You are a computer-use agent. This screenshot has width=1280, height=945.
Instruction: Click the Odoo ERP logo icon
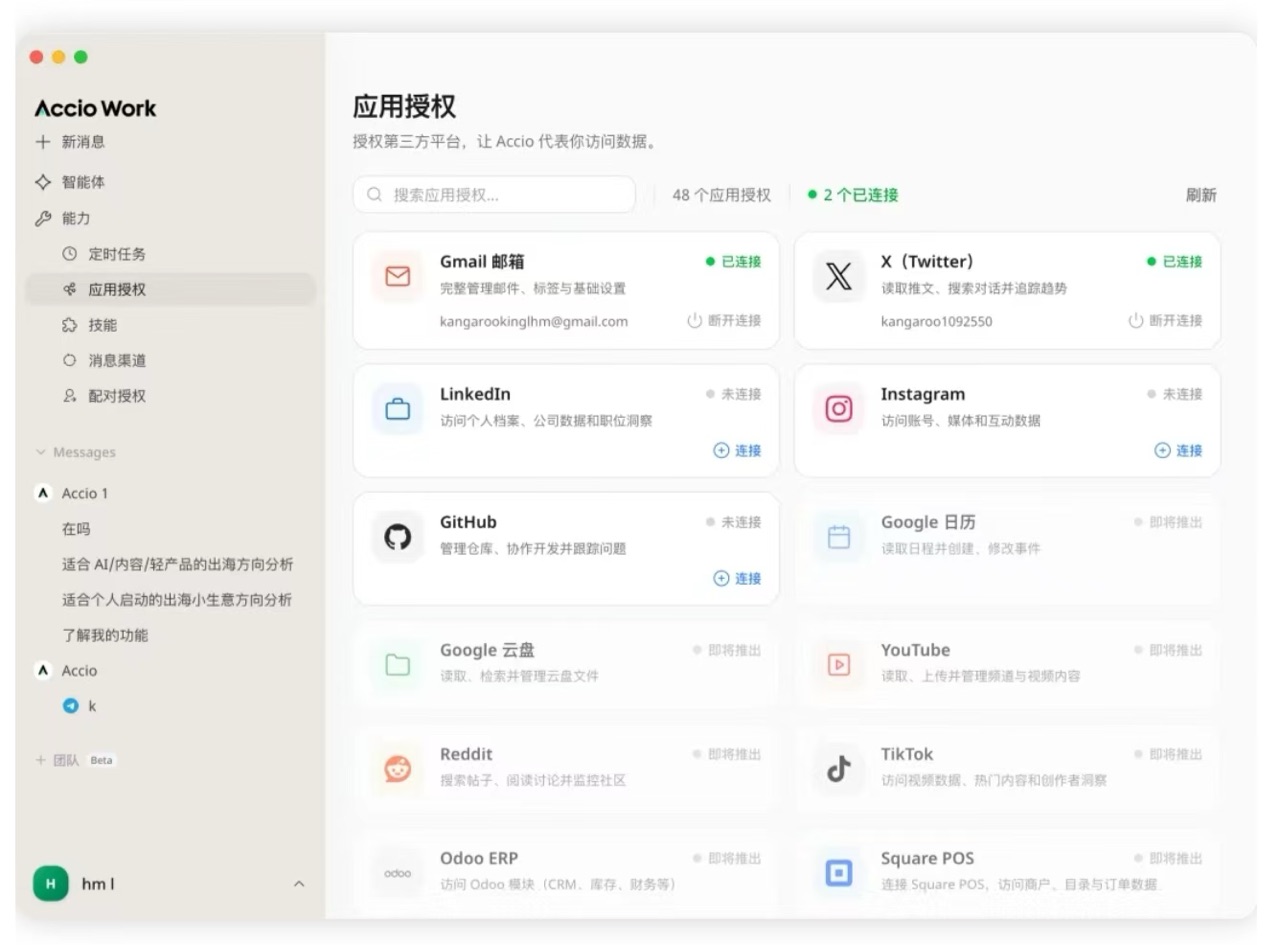(x=398, y=873)
